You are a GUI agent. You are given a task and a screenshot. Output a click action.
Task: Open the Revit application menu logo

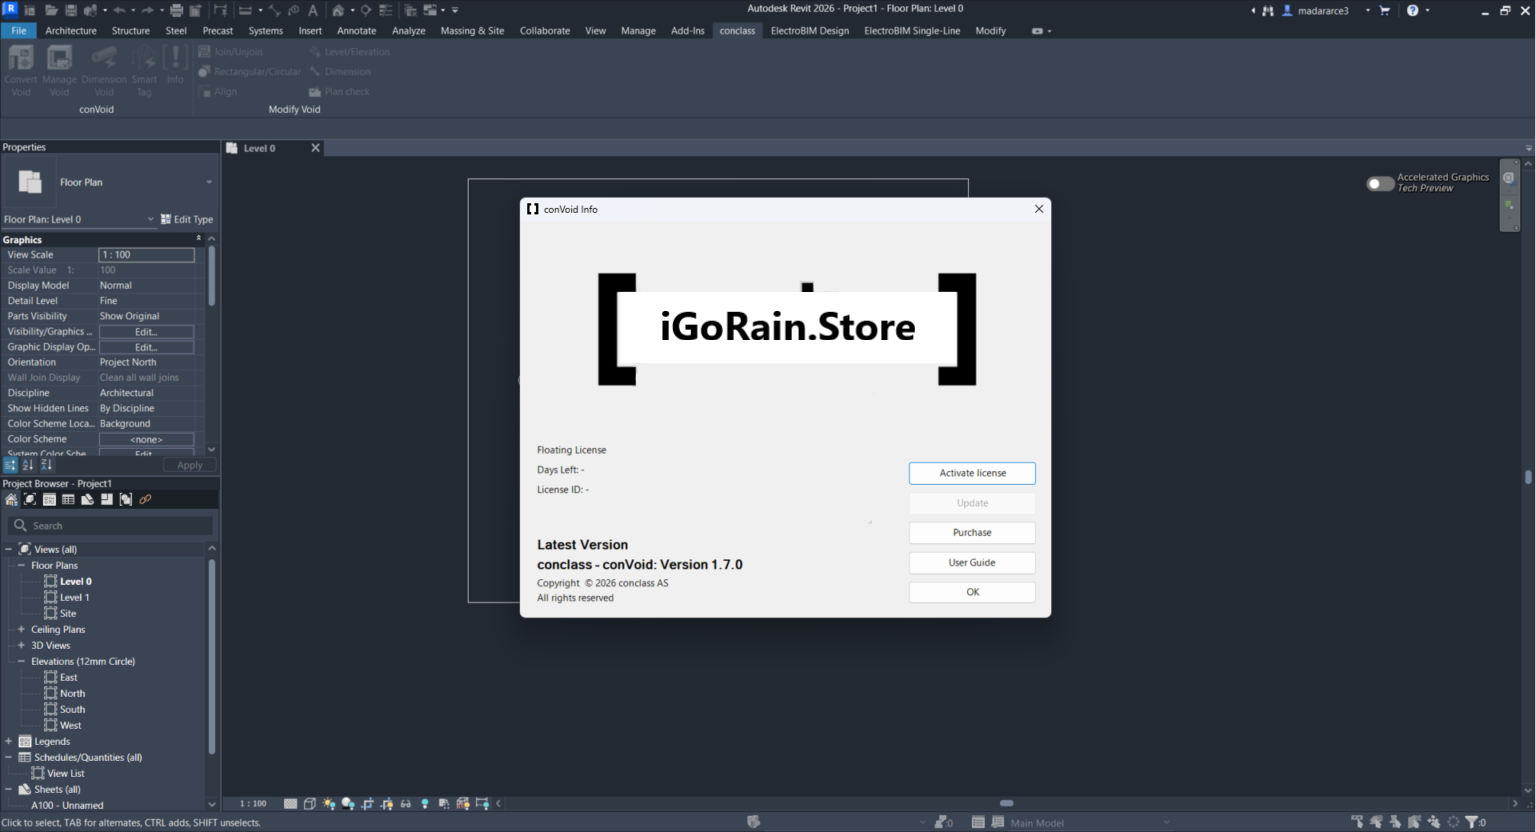10,10
